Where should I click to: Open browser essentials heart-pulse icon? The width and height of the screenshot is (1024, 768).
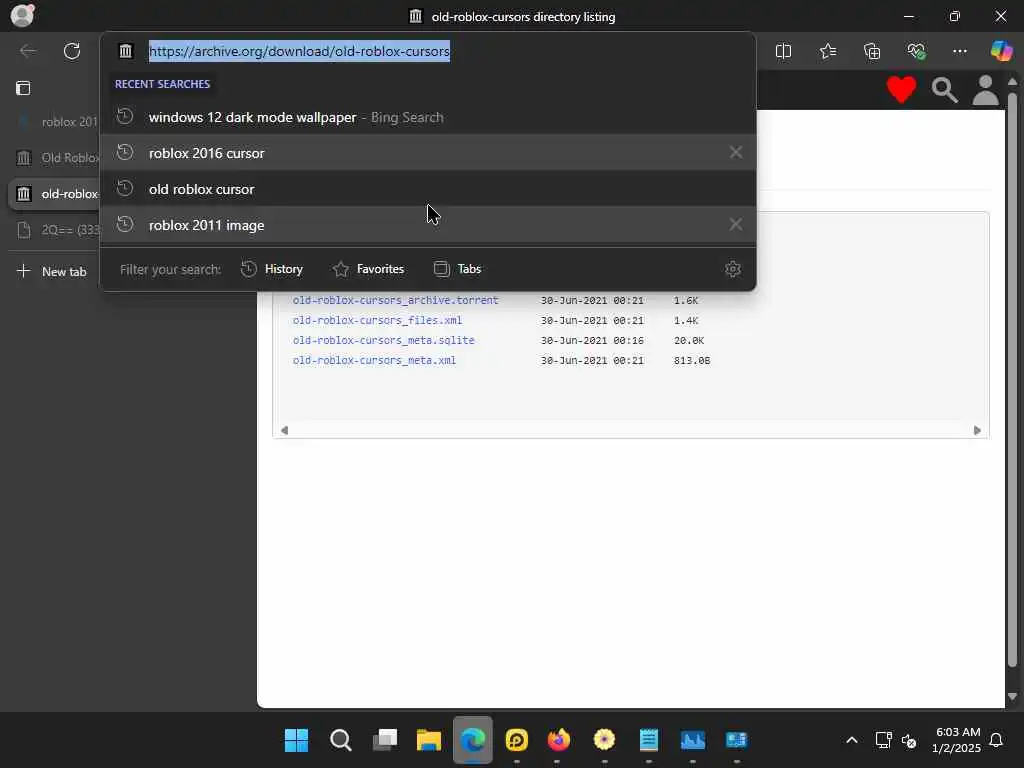[916, 51]
